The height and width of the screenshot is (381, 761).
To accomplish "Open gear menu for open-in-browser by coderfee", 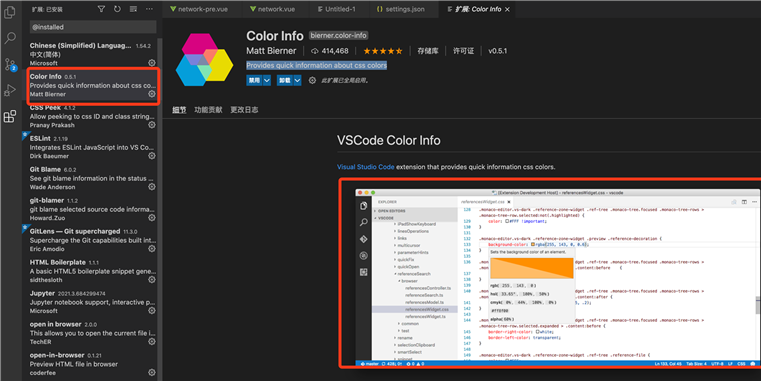I will 151,372.
